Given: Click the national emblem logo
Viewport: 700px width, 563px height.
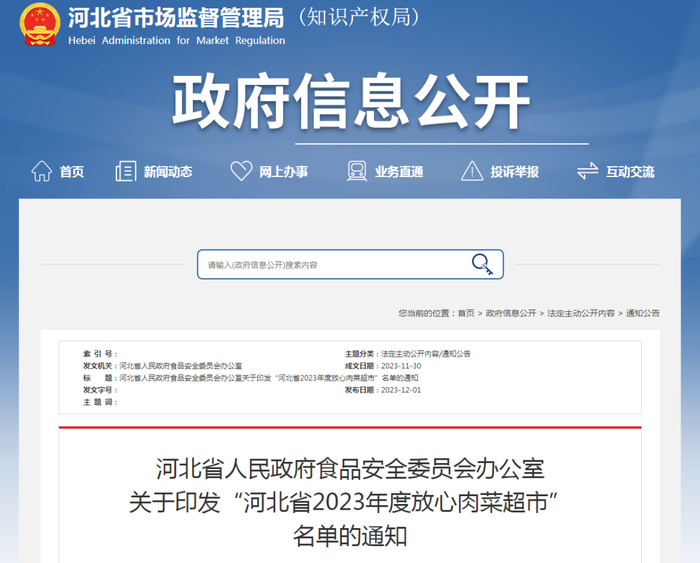Looking at the screenshot, I should [x=40, y=24].
